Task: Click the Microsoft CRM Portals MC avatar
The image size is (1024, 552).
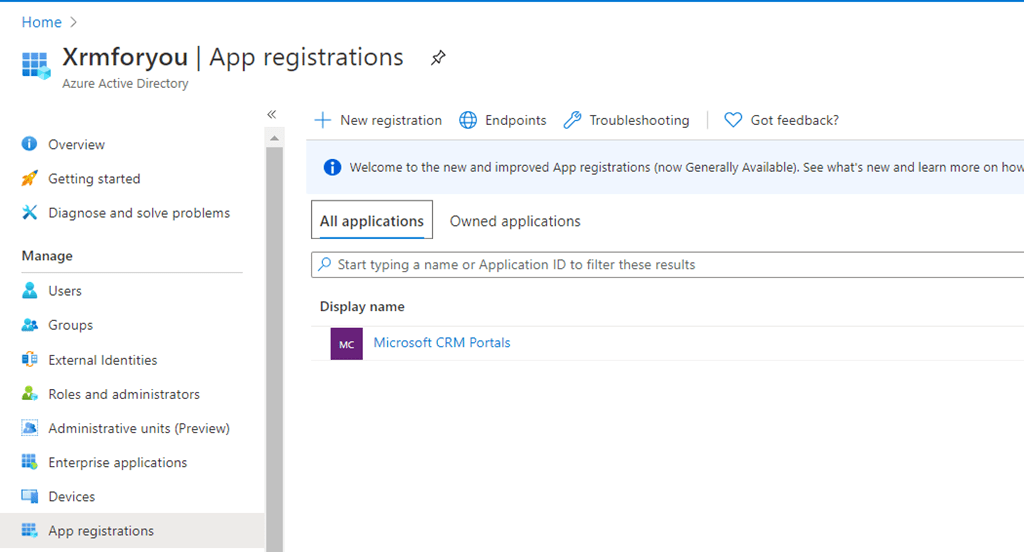Action: (x=346, y=343)
